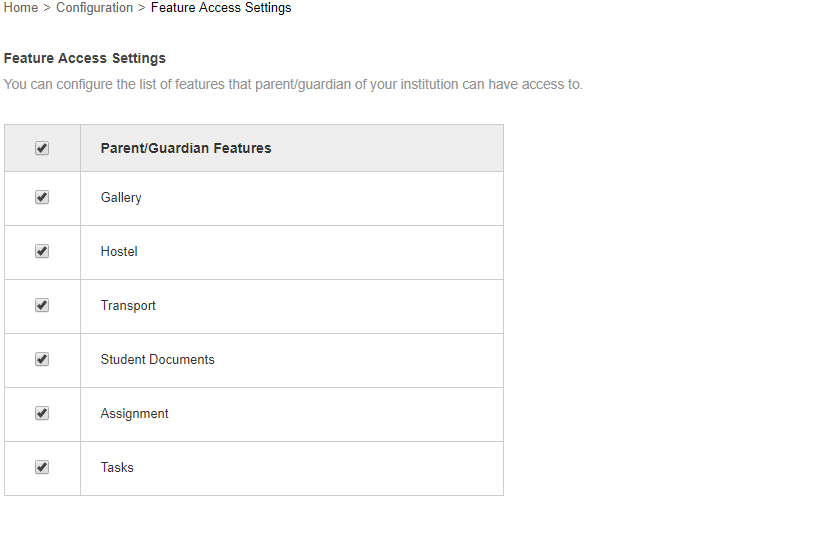Disable the Assignment feature checkbox
The width and height of the screenshot is (816, 543).
[x=42, y=414]
